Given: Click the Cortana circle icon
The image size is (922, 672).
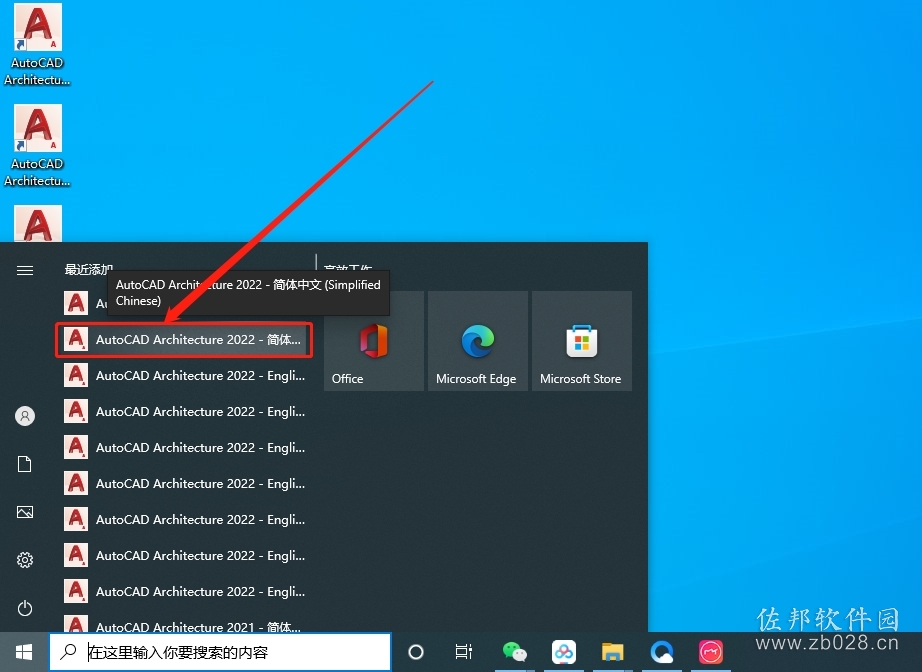Looking at the screenshot, I should click(416, 652).
